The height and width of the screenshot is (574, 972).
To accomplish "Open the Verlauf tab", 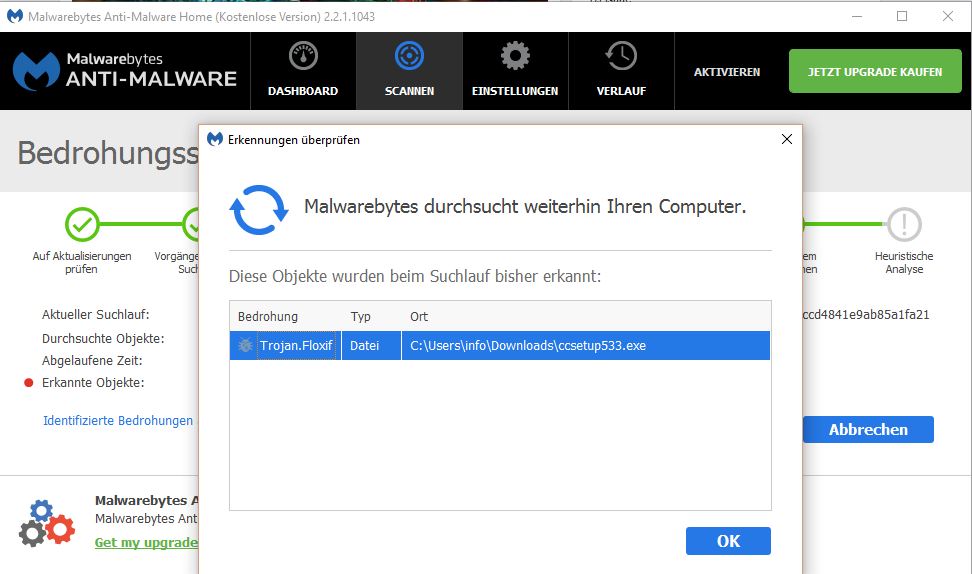I will pos(621,71).
